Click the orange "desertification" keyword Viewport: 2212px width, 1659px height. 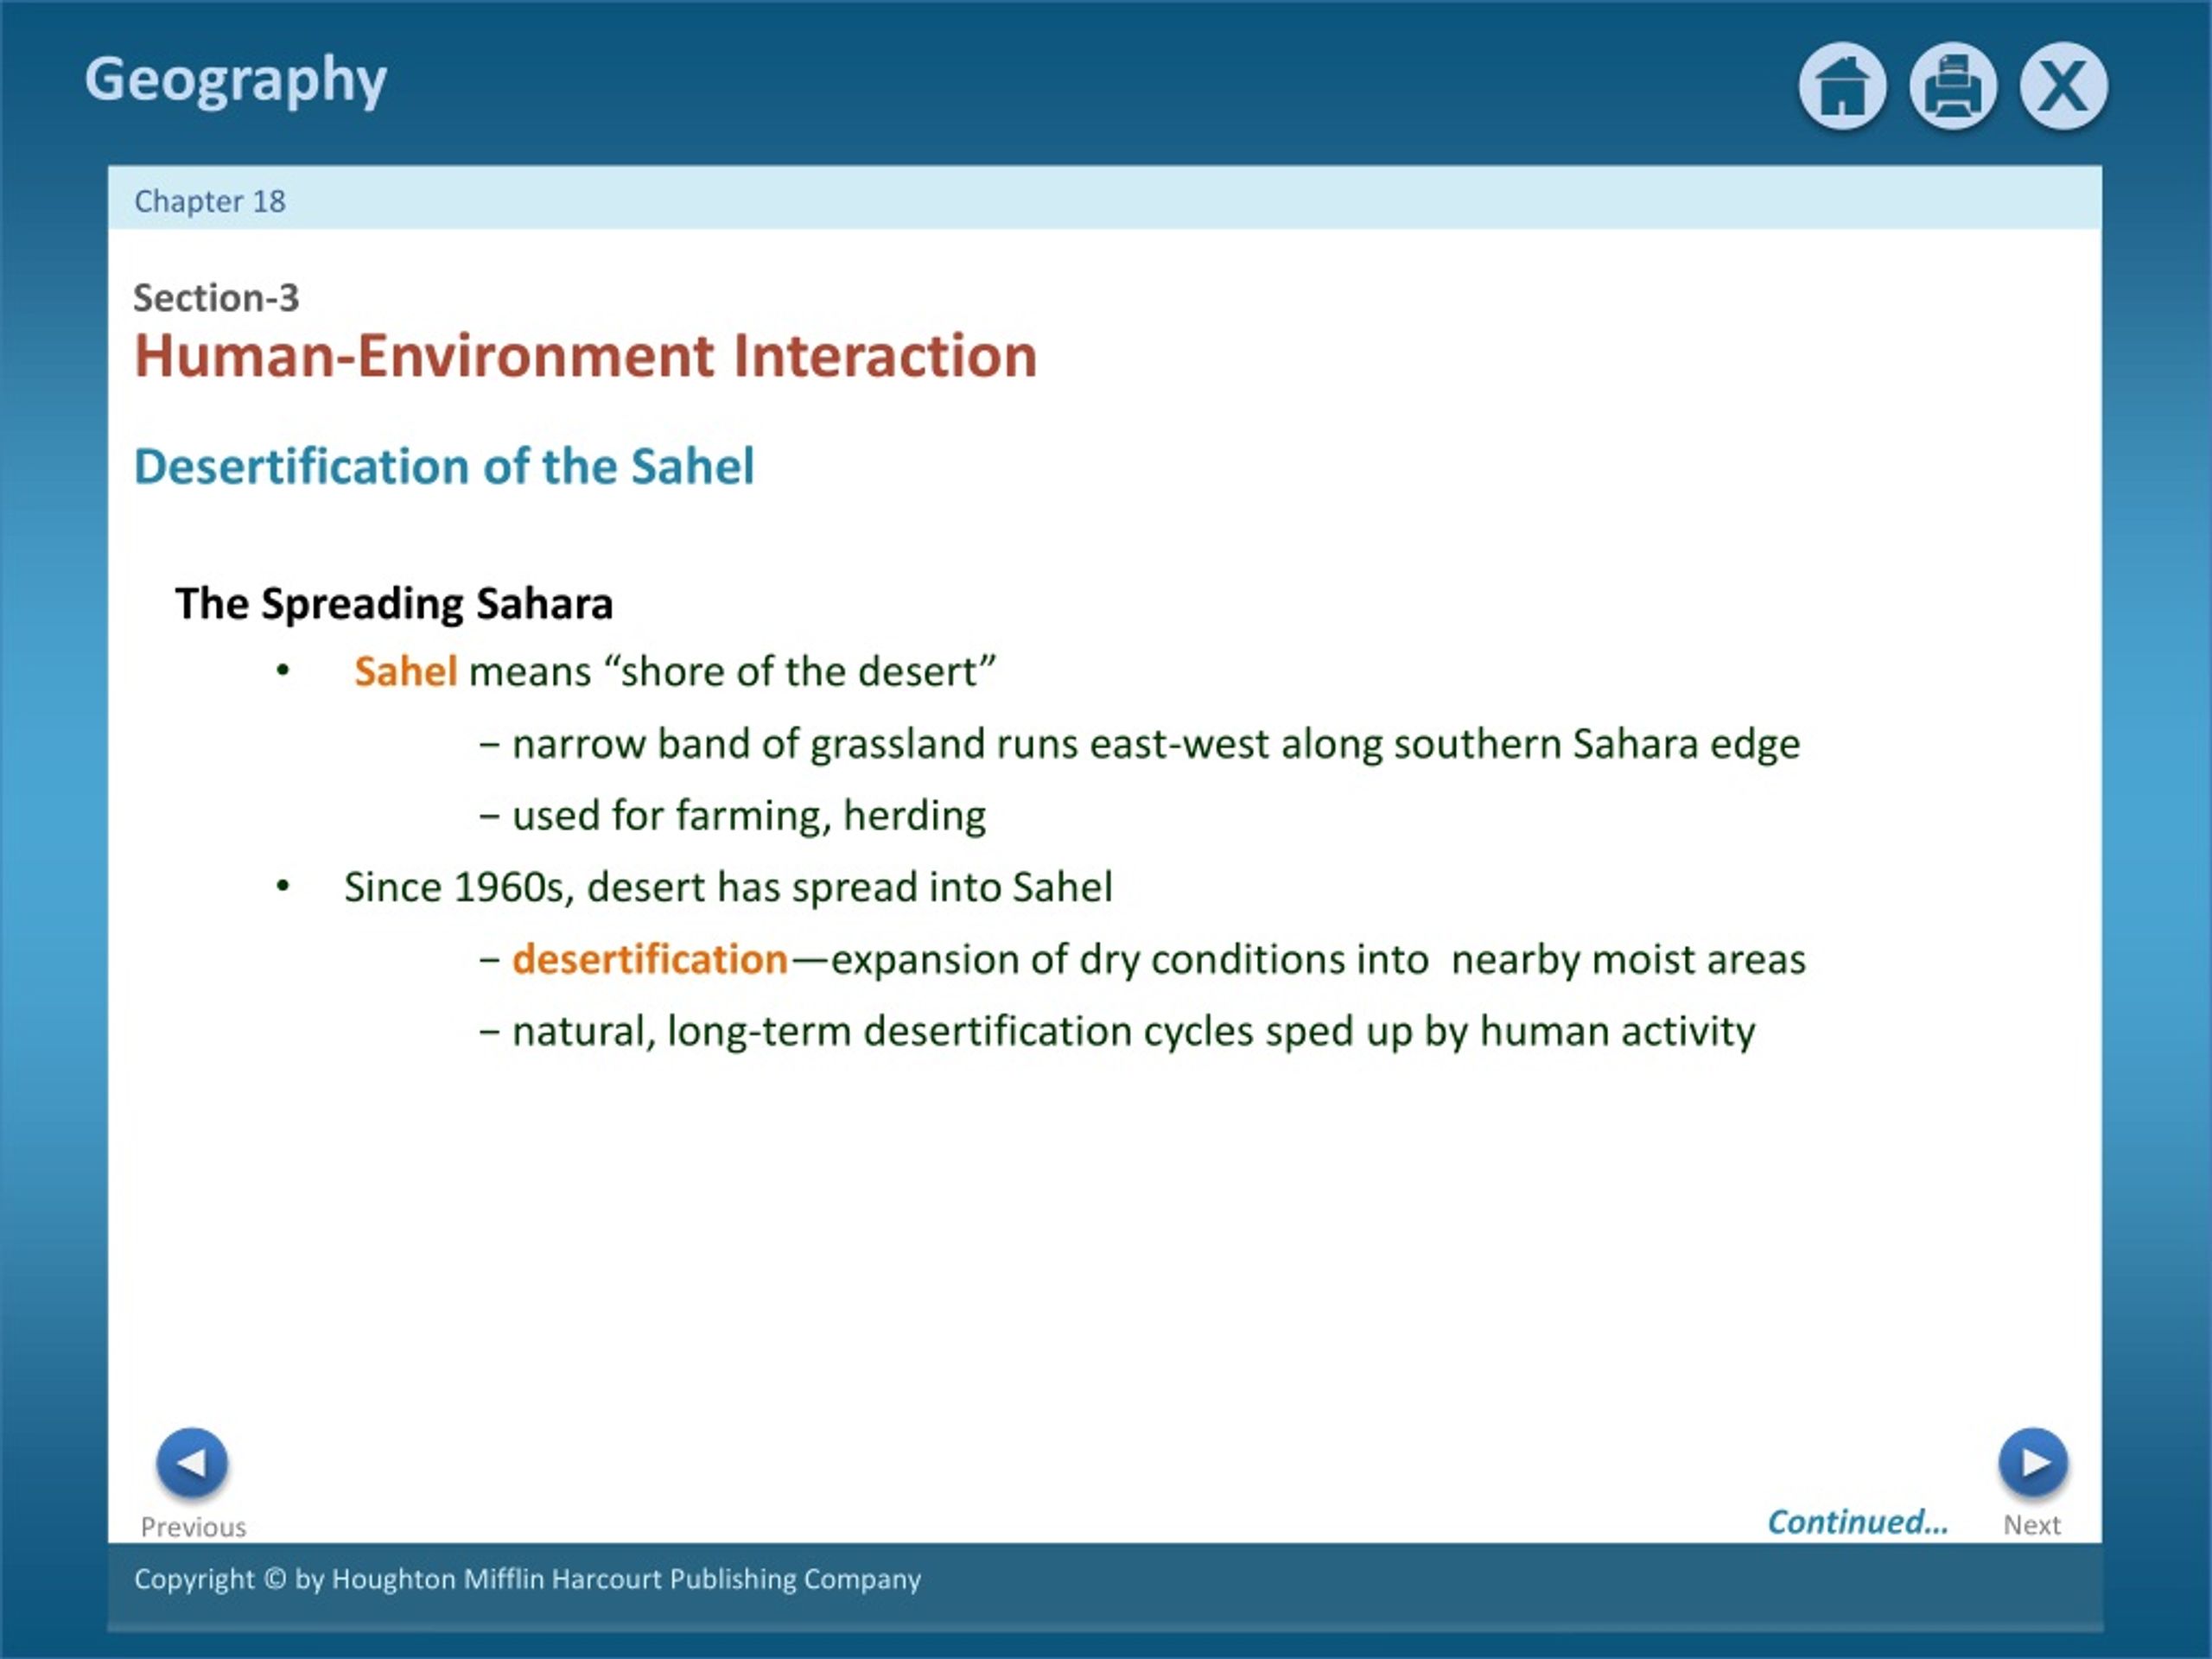tap(650, 959)
